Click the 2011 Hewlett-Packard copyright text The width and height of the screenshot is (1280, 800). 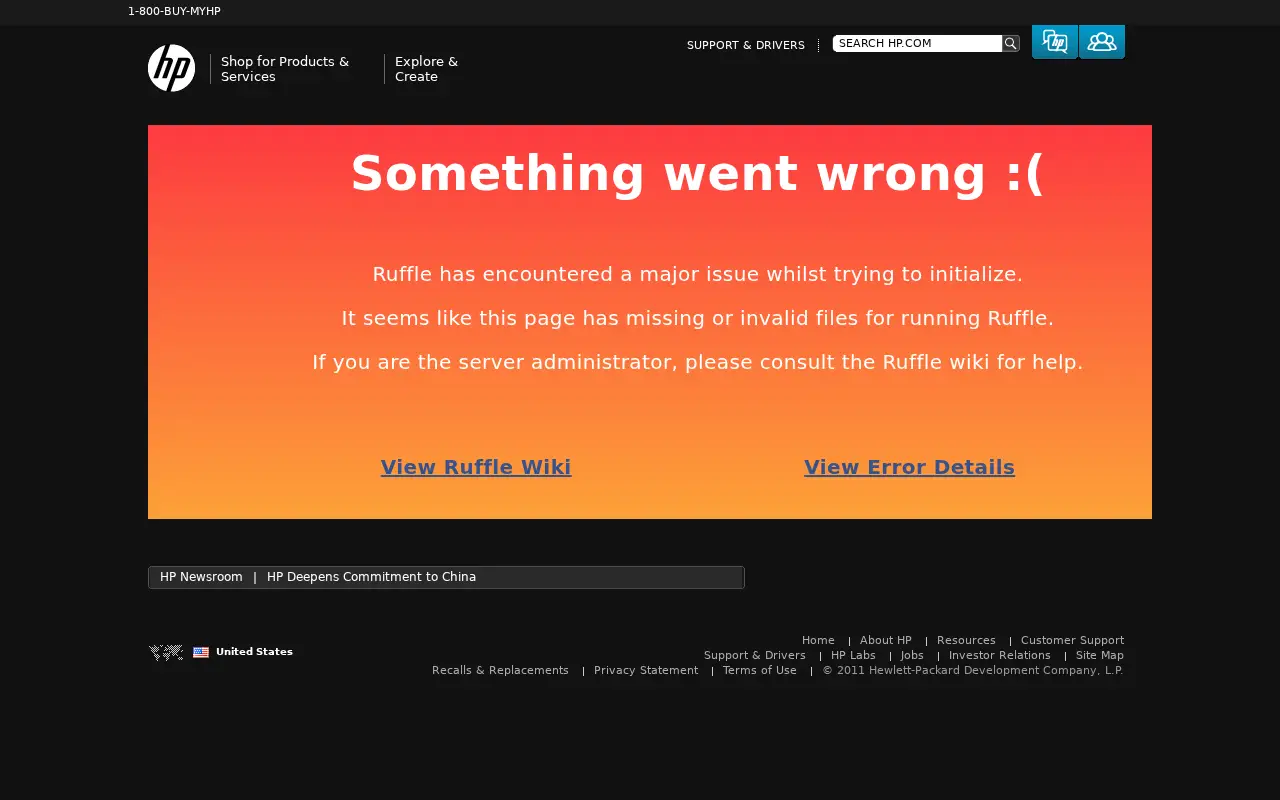973,670
